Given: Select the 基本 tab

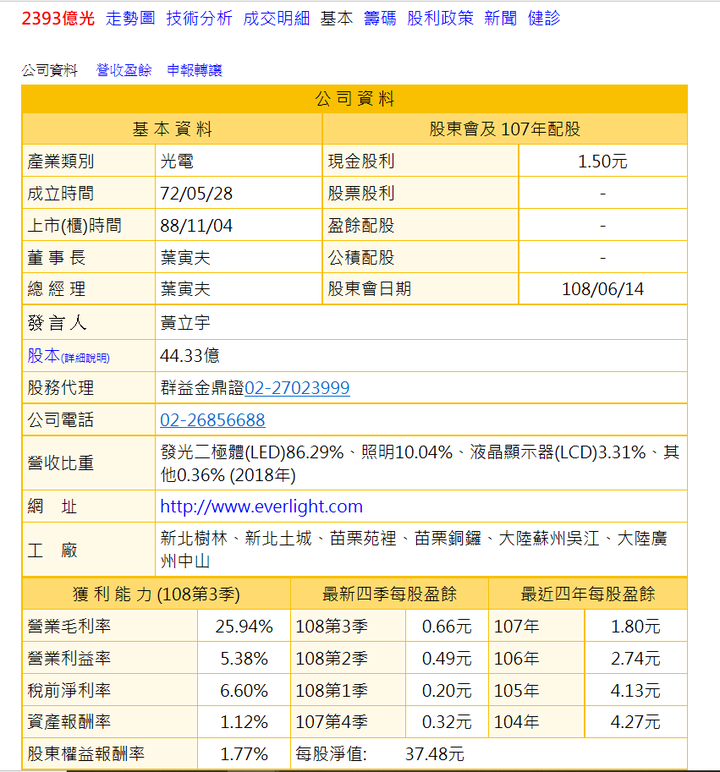Looking at the screenshot, I should click(337, 18).
